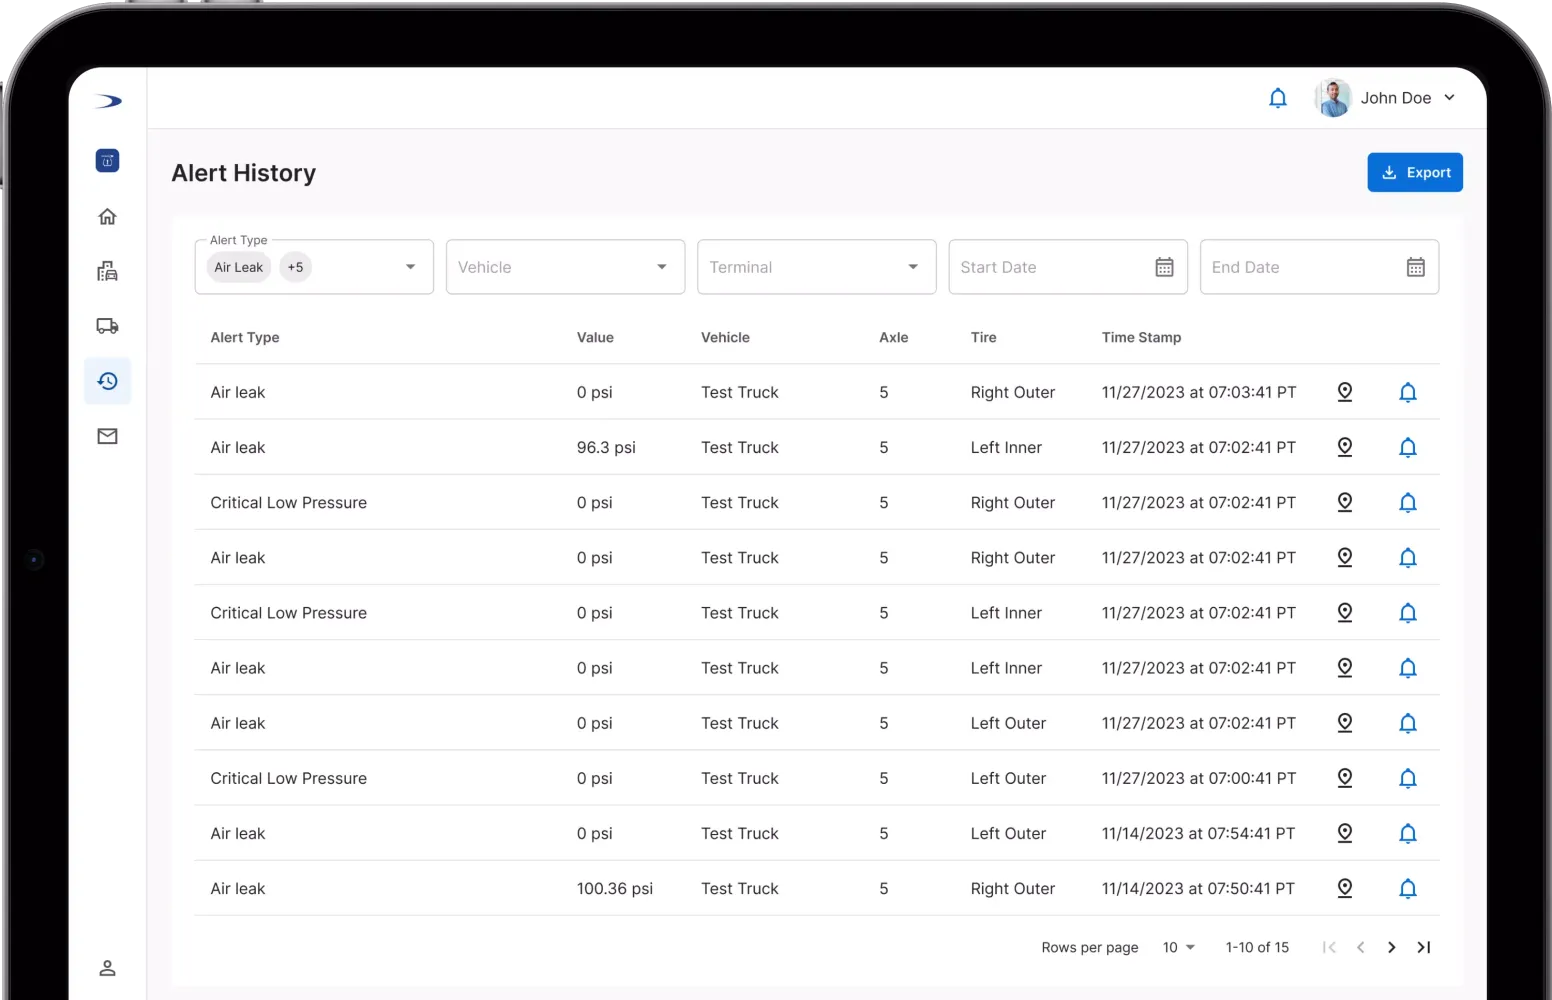Open the truck vehicles icon in sidebar
1552x1000 pixels.
107,326
